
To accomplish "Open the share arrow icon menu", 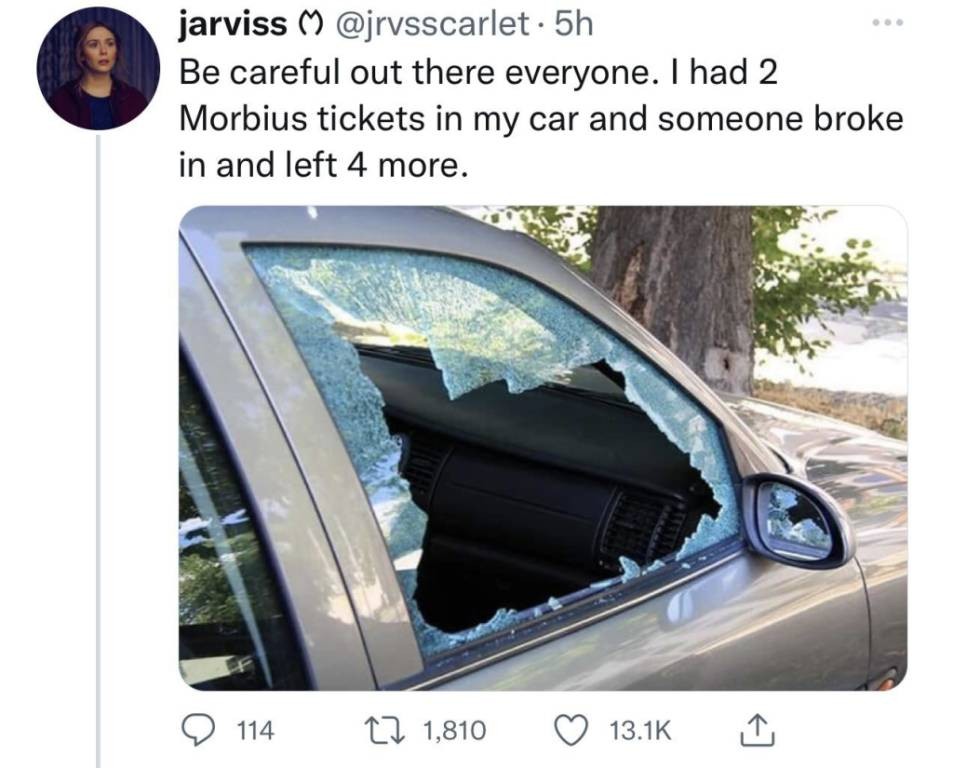I will point(757,730).
